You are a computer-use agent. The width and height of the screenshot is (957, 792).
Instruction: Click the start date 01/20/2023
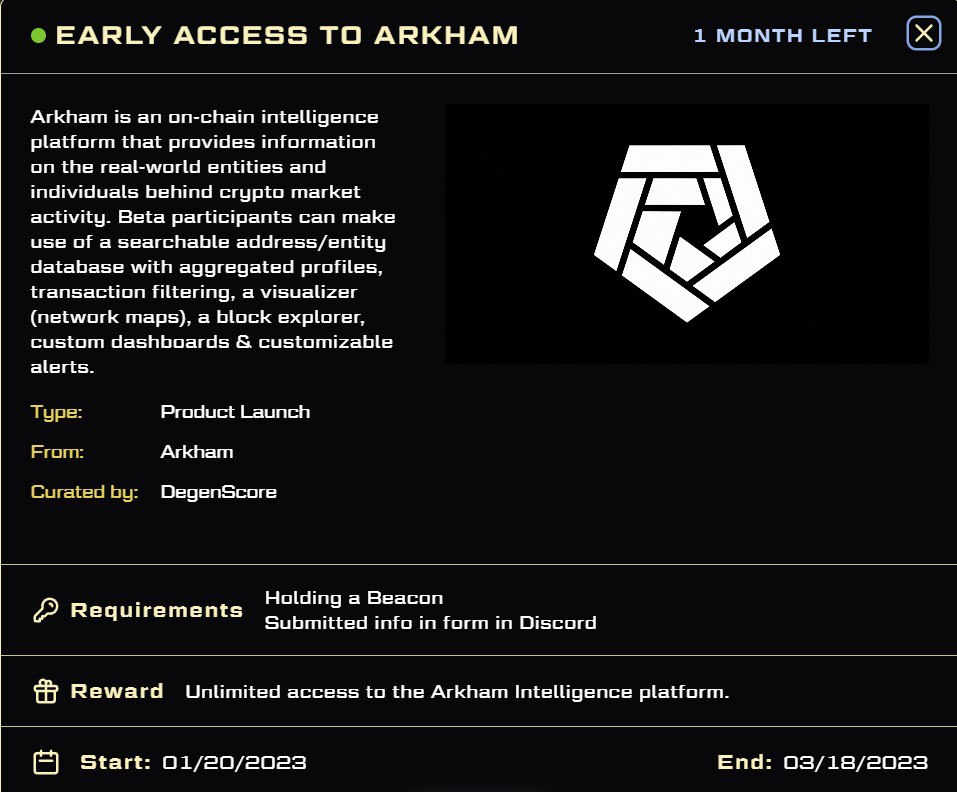click(x=233, y=763)
